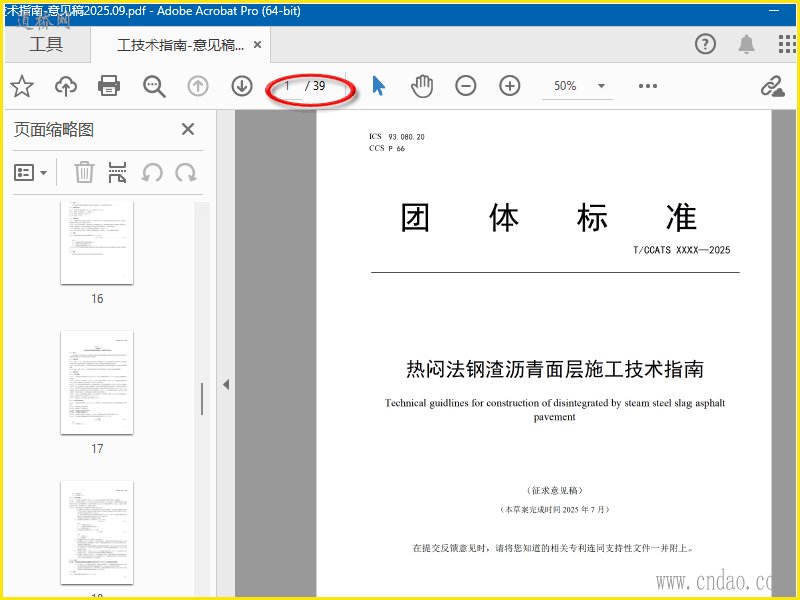
Task: Open the 50% zoom level dropdown
Action: pos(602,86)
